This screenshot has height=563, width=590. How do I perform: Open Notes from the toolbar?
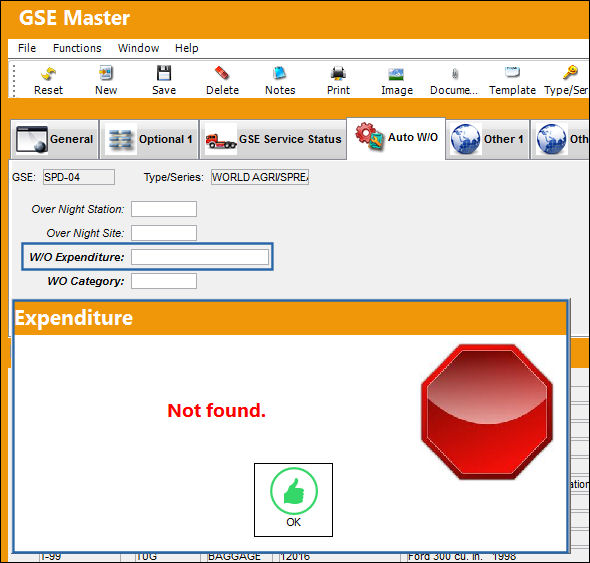280,80
